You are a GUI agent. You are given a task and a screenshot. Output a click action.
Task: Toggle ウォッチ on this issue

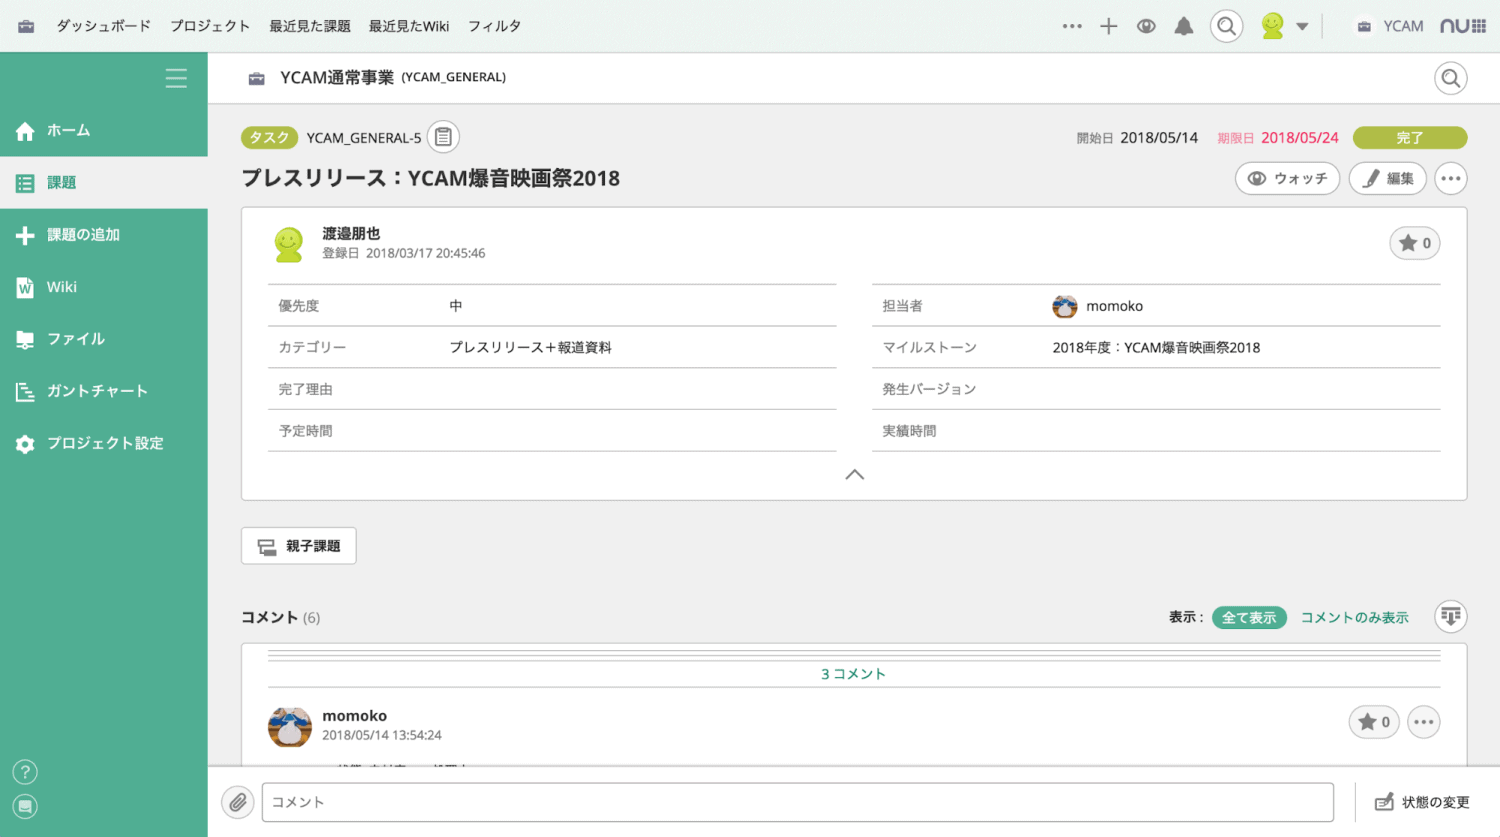pyautogui.click(x=1288, y=178)
